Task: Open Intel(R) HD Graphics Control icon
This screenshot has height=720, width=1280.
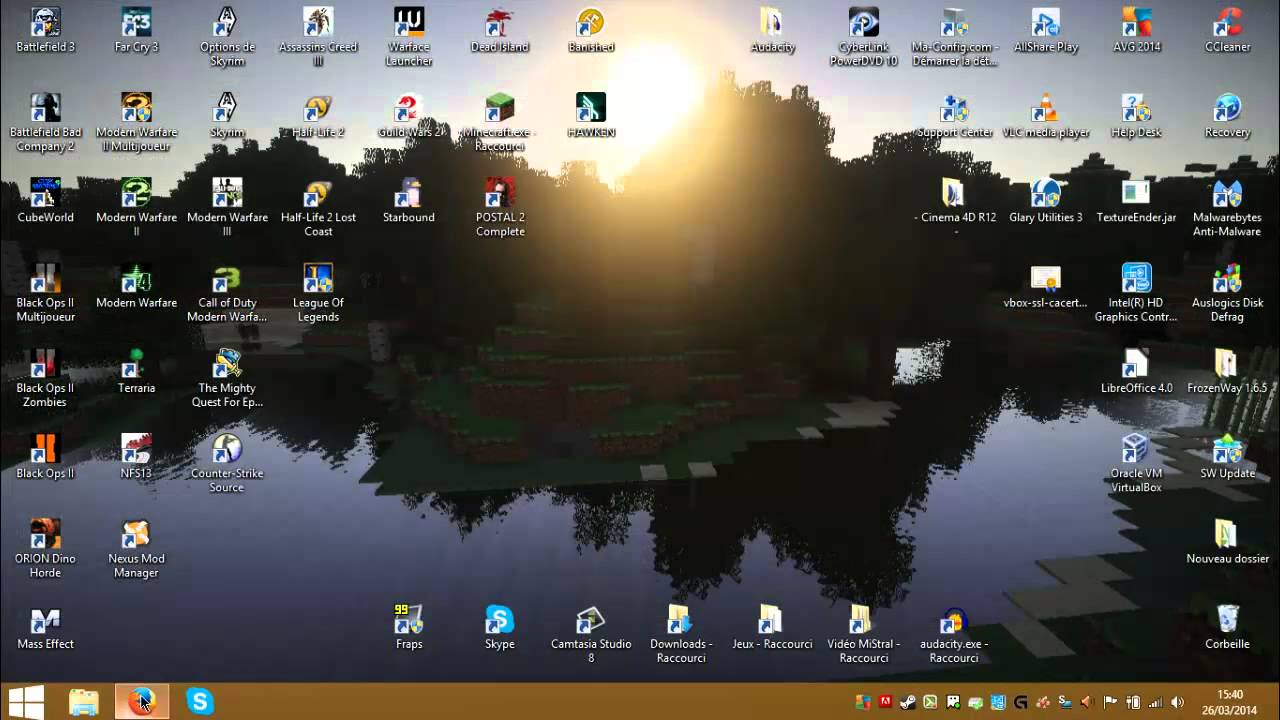Action: tap(1137, 277)
